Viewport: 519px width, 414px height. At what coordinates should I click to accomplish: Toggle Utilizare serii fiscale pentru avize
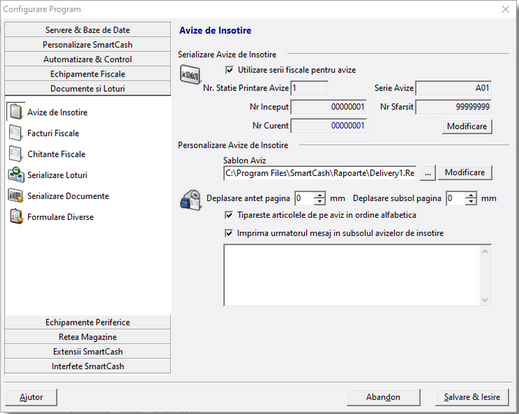click(x=229, y=70)
